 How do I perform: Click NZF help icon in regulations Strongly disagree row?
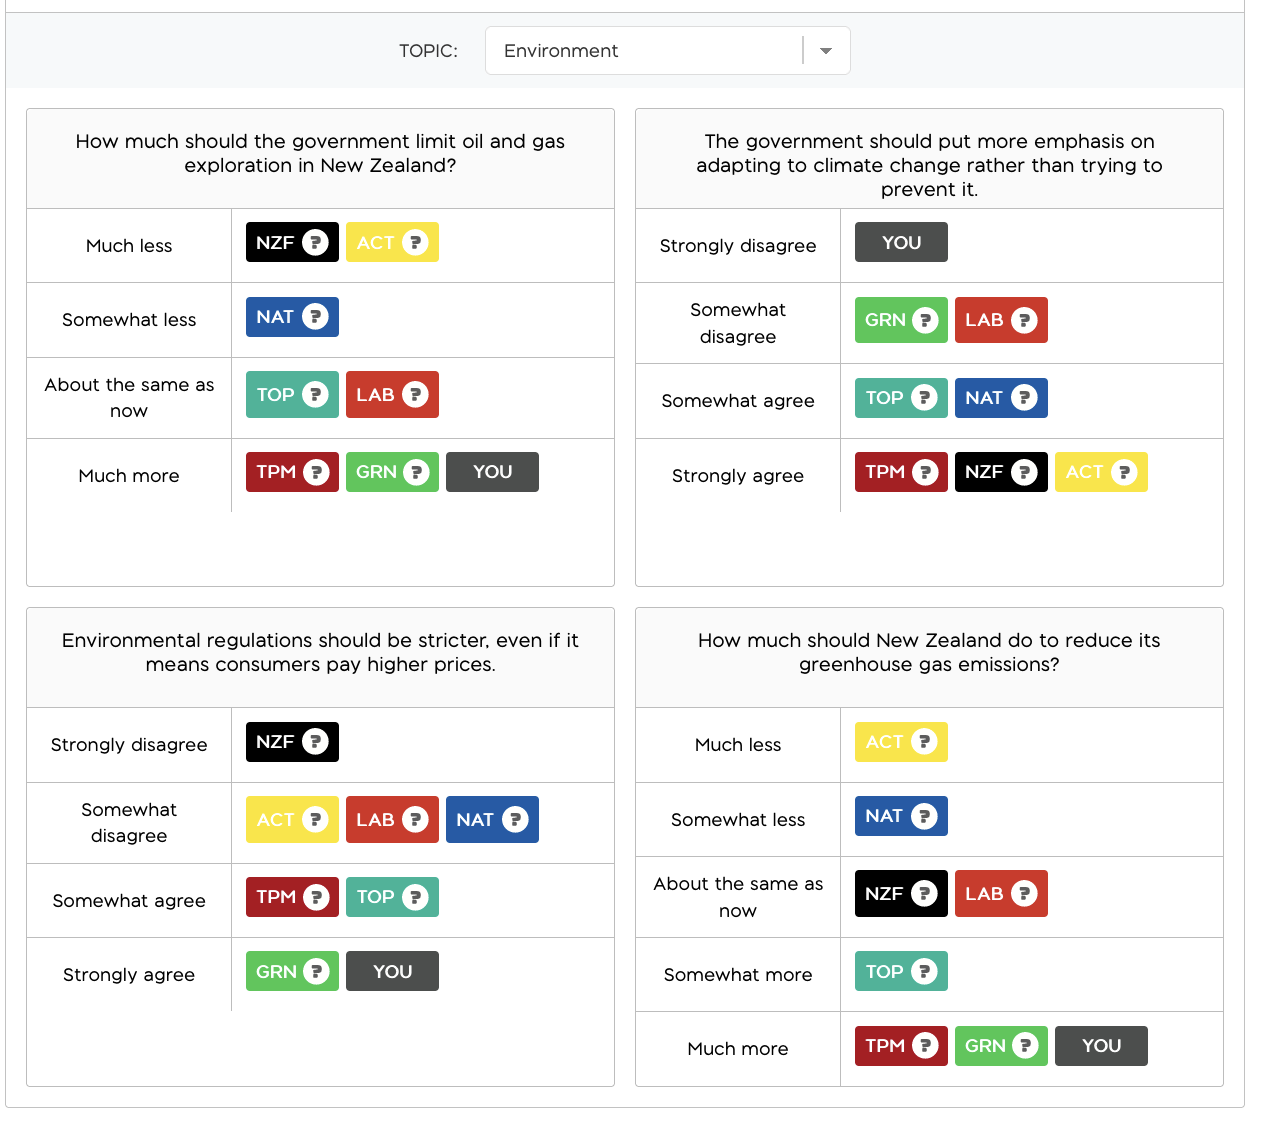(315, 742)
